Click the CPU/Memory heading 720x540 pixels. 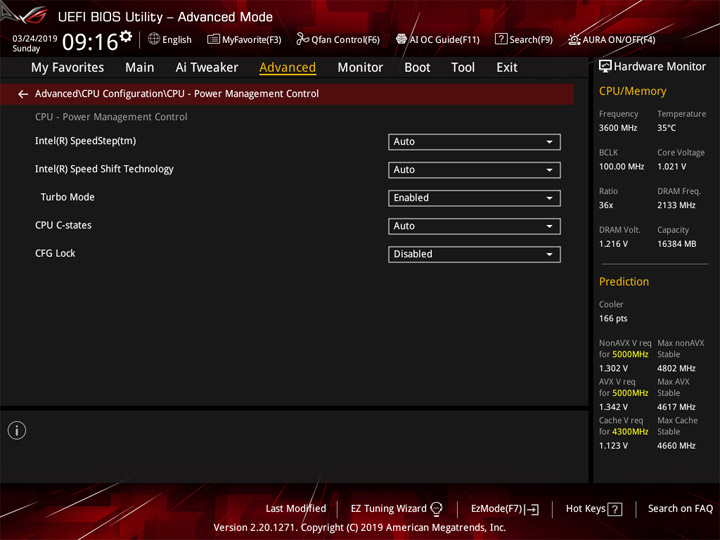pyautogui.click(x=632, y=91)
